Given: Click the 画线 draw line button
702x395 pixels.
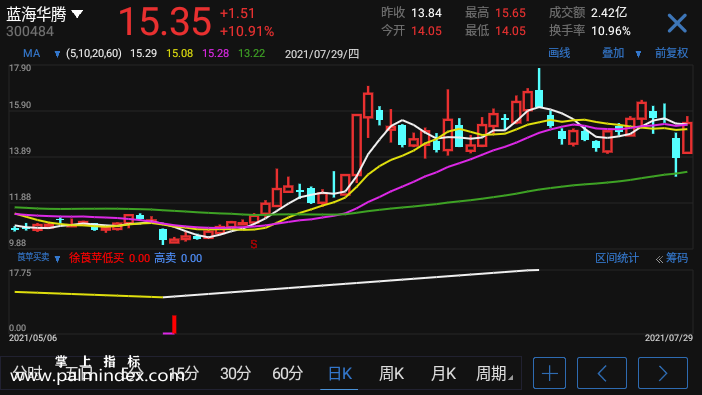Looking at the screenshot, I should click(x=559, y=53).
